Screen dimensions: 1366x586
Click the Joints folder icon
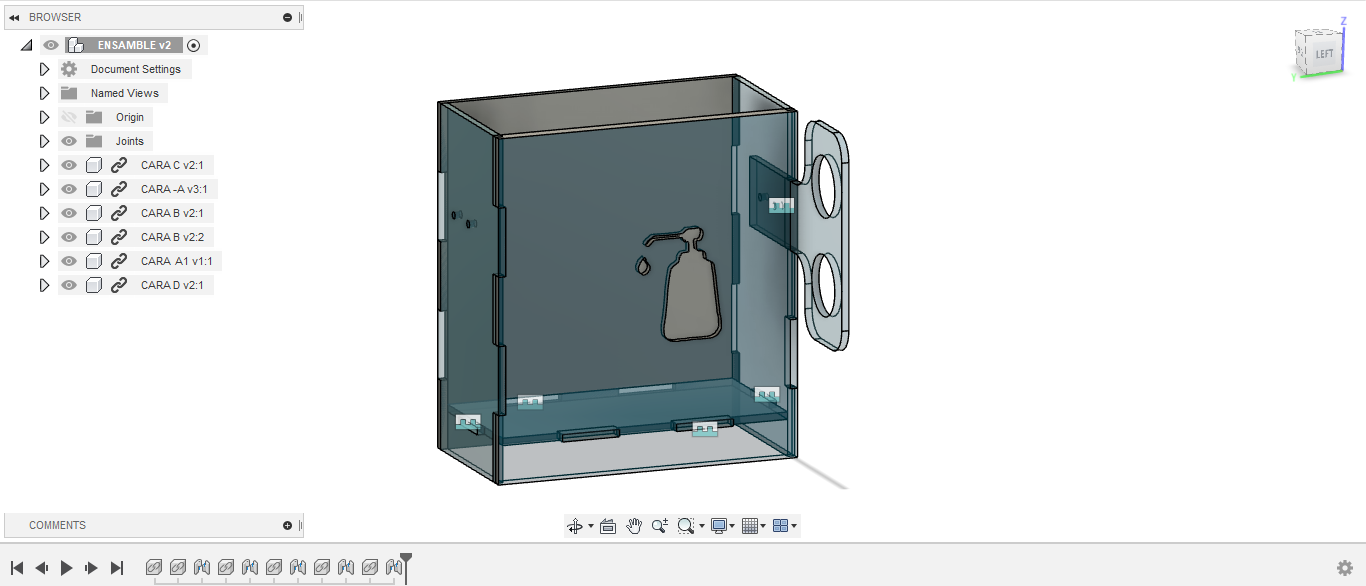(94, 141)
